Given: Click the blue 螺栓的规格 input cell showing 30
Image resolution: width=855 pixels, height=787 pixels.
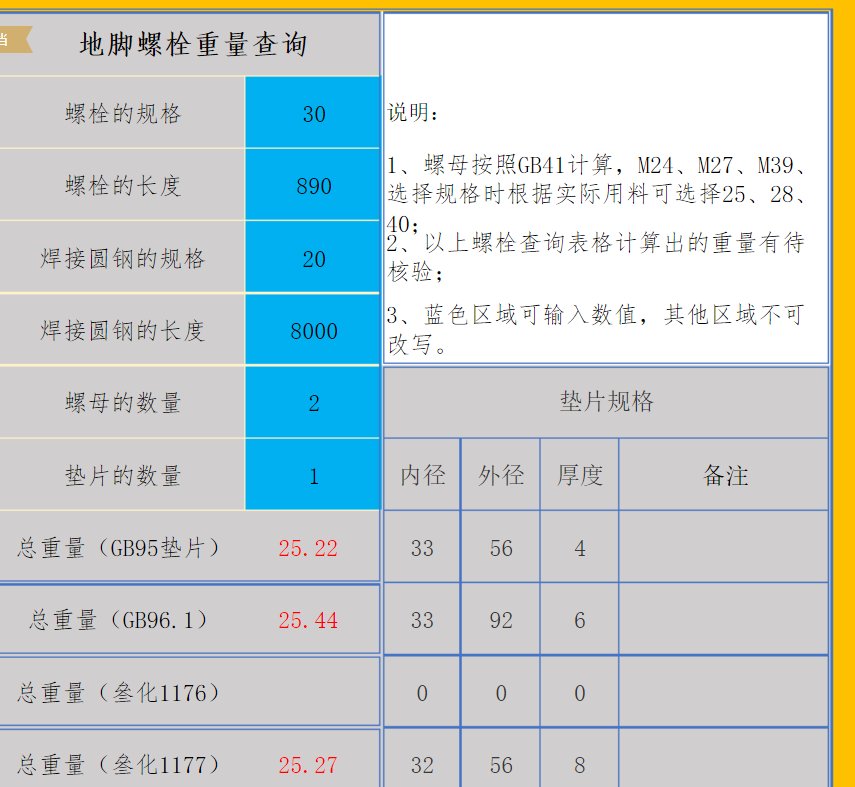Looking at the screenshot, I should (x=312, y=114).
